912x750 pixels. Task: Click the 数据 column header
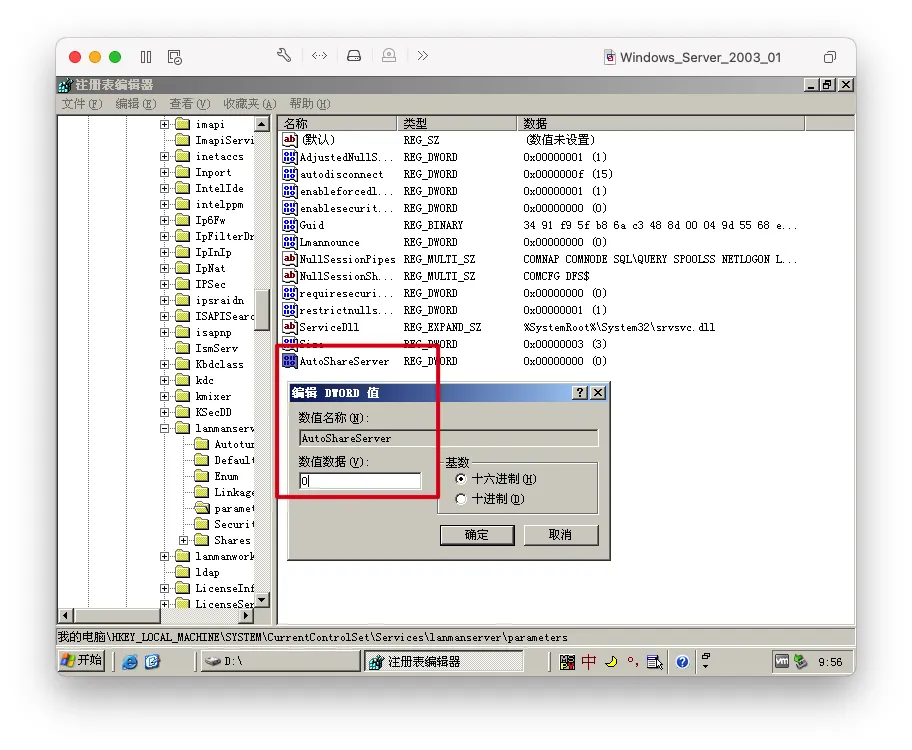coord(661,123)
